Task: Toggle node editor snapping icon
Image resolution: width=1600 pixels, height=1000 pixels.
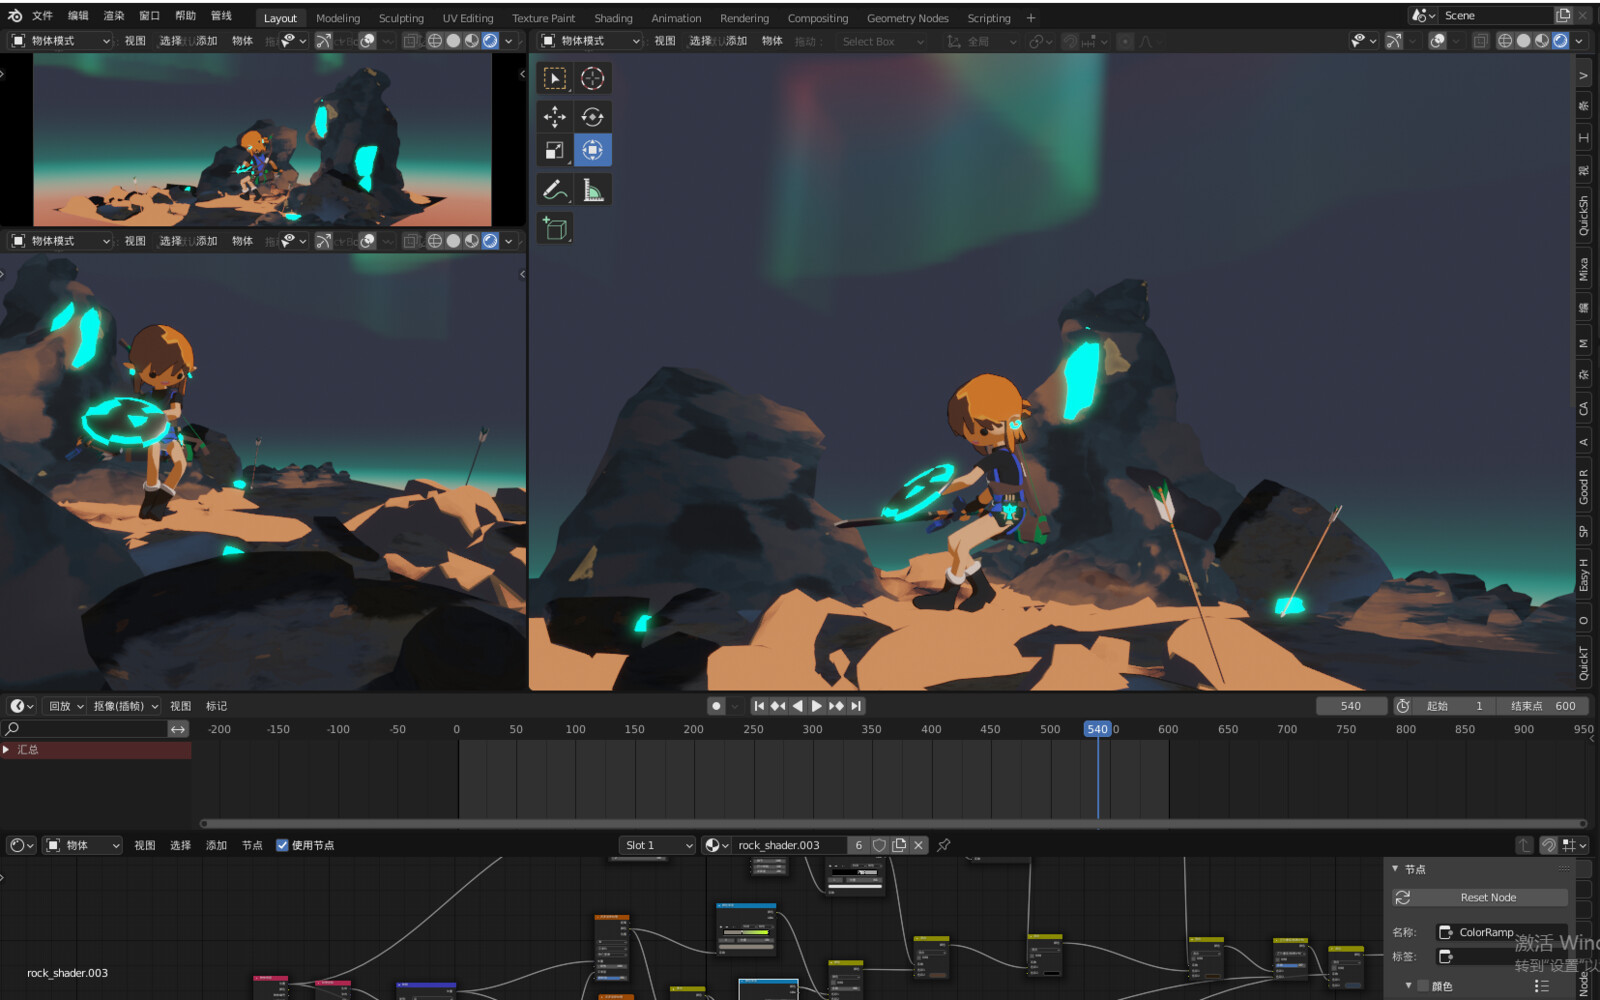Action: pyautogui.click(x=1548, y=845)
